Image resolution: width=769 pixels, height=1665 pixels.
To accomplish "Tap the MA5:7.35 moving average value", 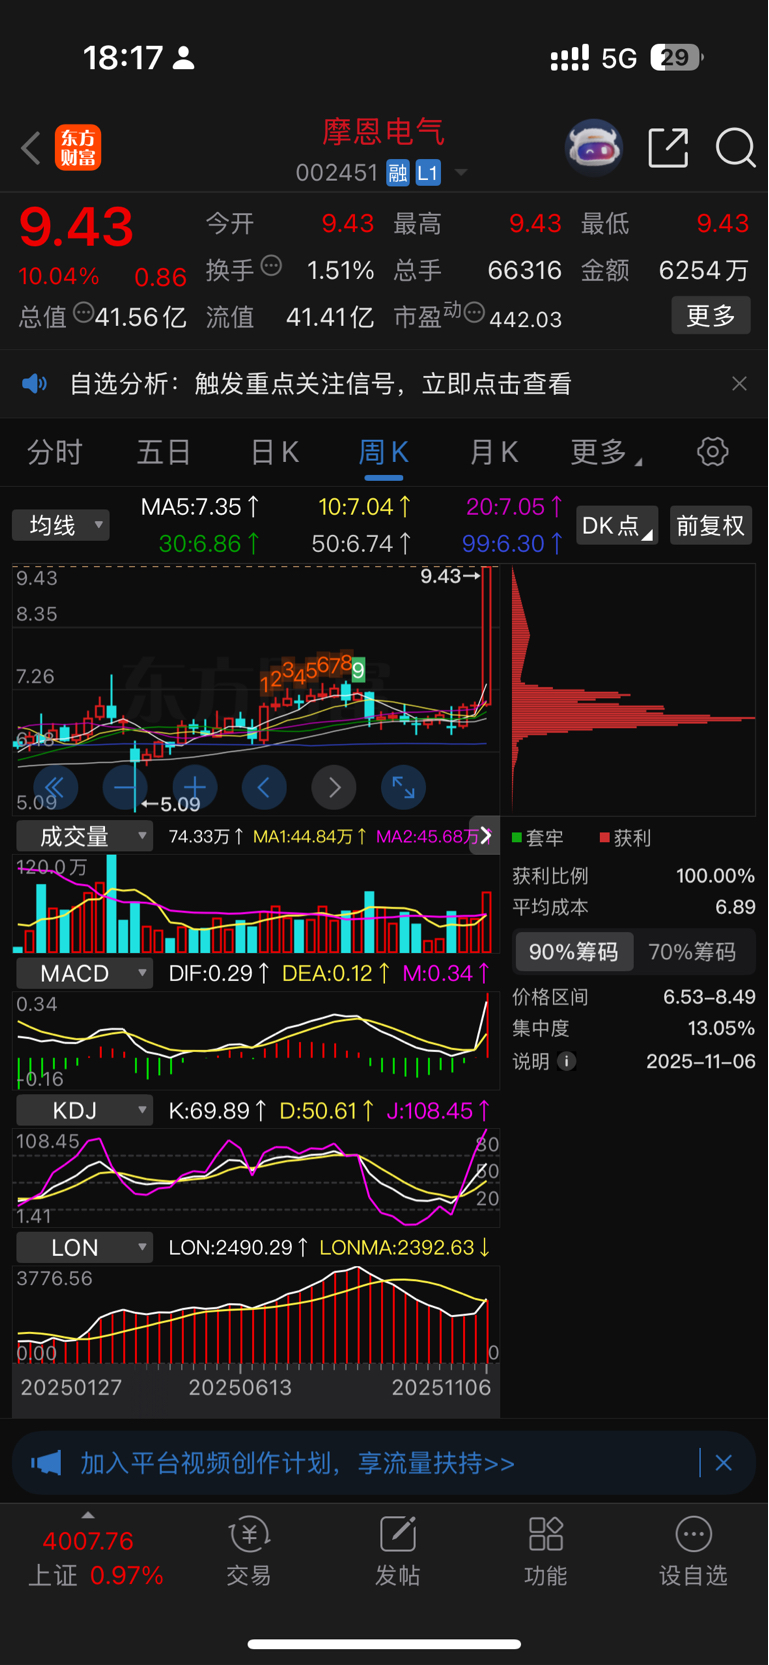I will point(200,507).
